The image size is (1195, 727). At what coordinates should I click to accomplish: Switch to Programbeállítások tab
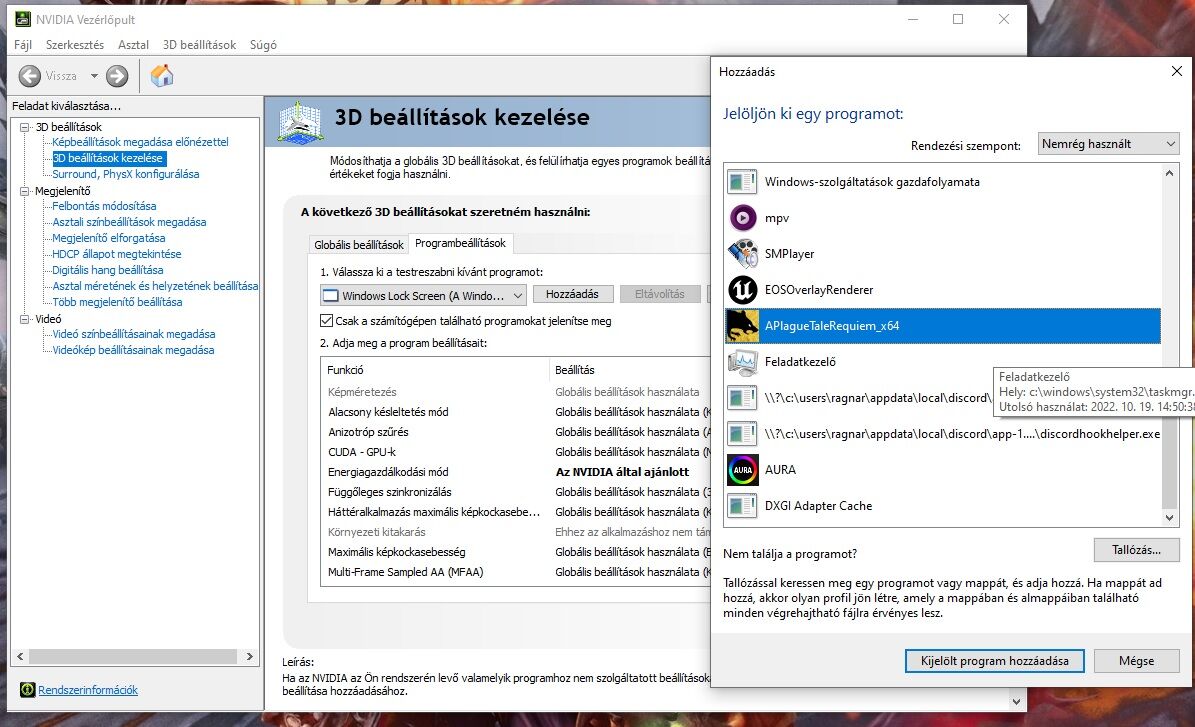coord(460,243)
